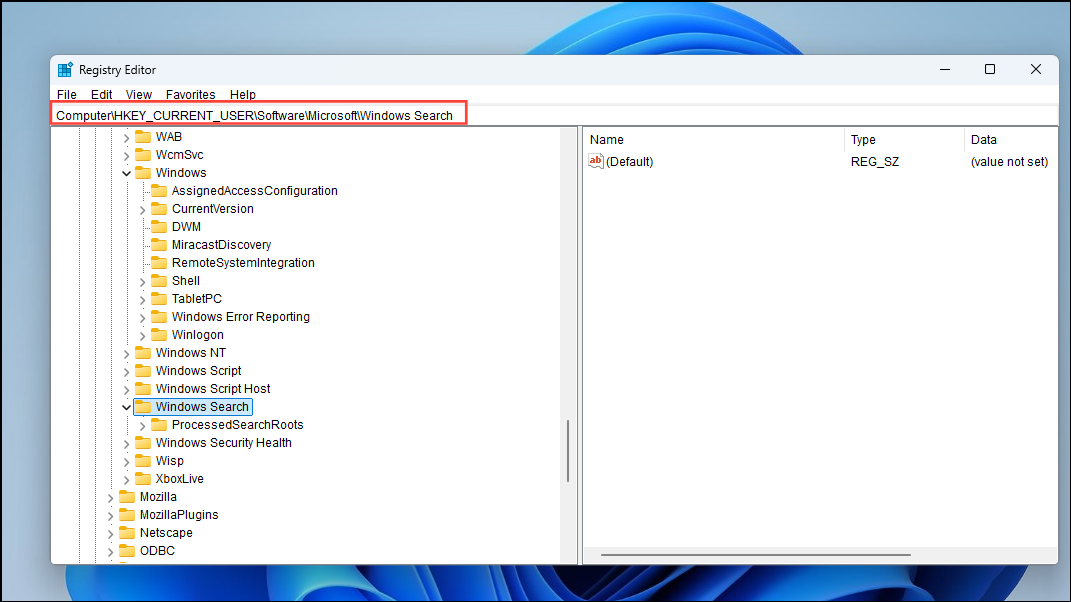Viewport: 1071px width, 602px height.
Task: Click the Registry Editor app icon in title bar
Action: coord(65,70)
